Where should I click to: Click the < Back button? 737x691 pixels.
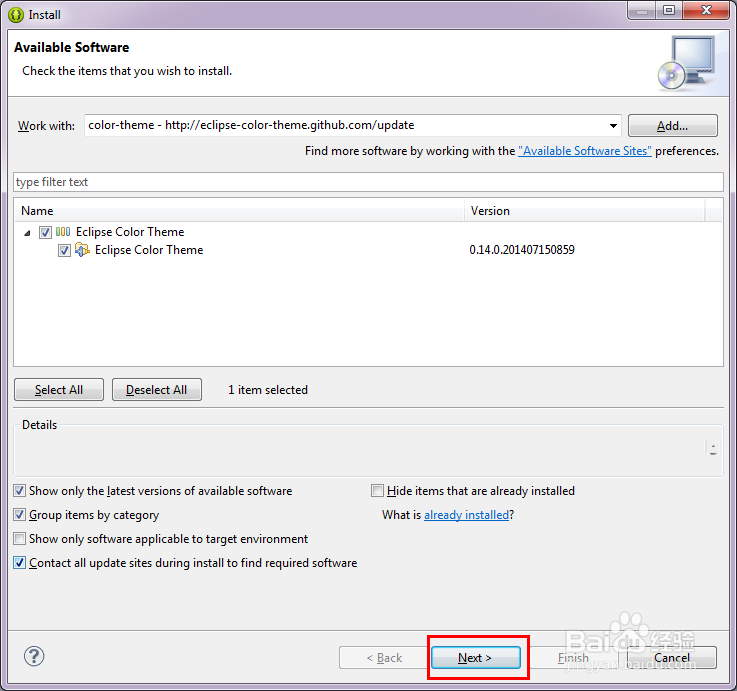[x=384, y=657]
